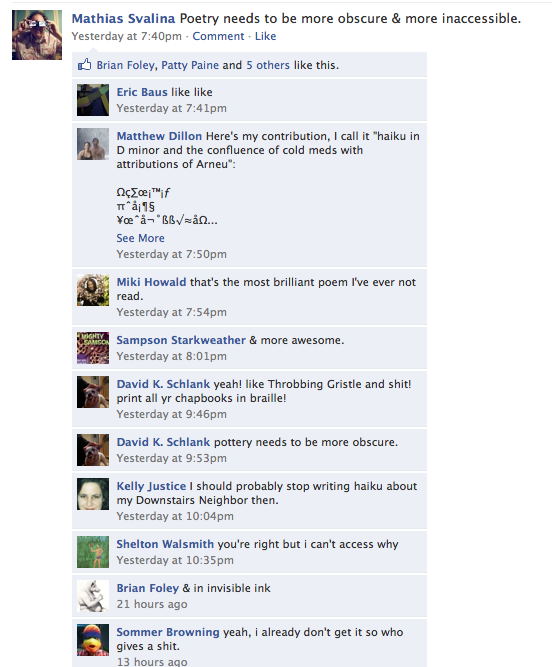556x667 pixels.
Task: Open David K. Schlank's name on braille comment
Action: point(163,384)
